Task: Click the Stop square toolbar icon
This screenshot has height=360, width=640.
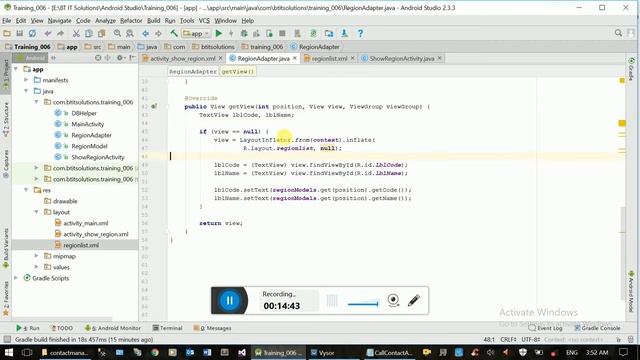Action: (x=282, y=33)
